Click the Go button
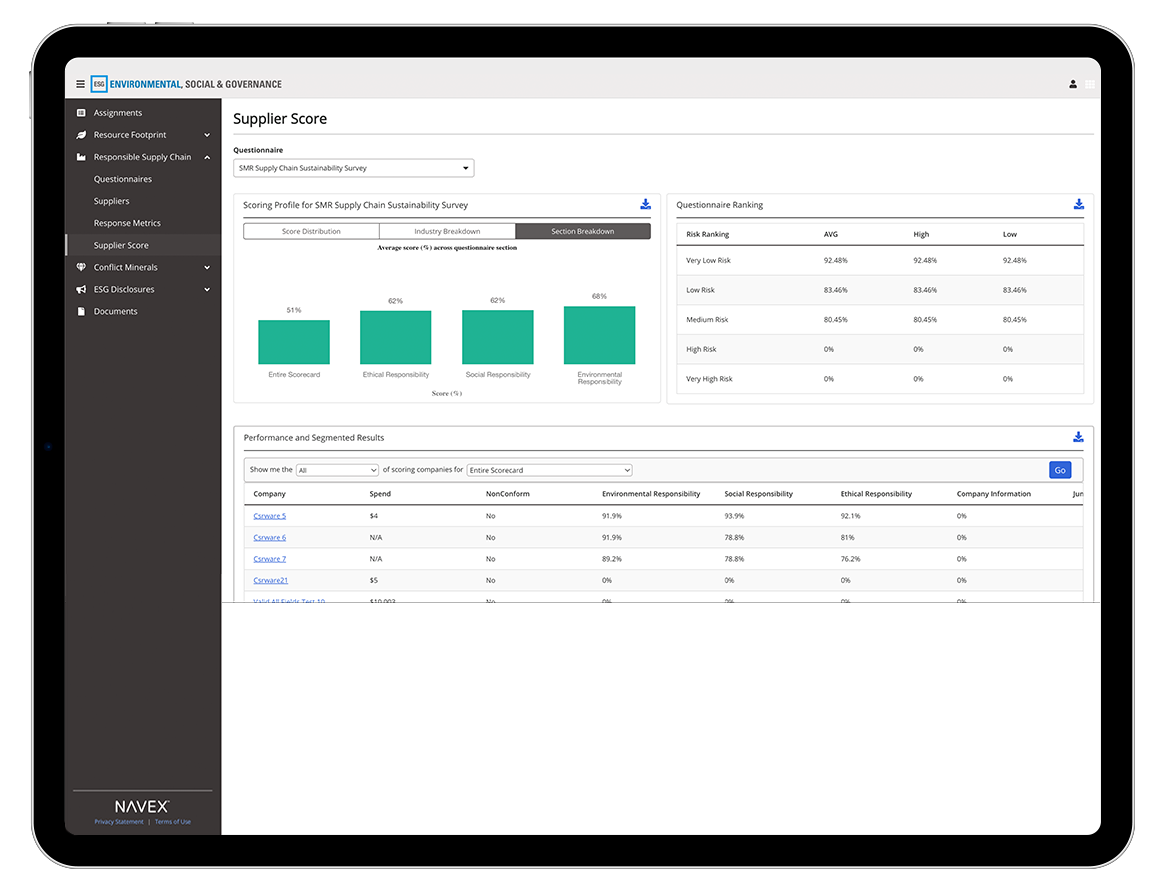Viewport: 1171px width, 894px height. click(x=1059, y=469)
